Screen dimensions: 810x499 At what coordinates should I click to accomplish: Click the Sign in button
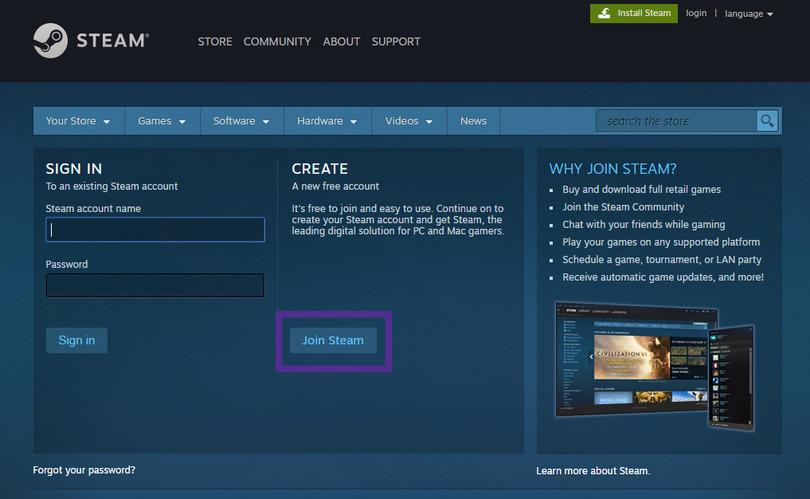76,340
